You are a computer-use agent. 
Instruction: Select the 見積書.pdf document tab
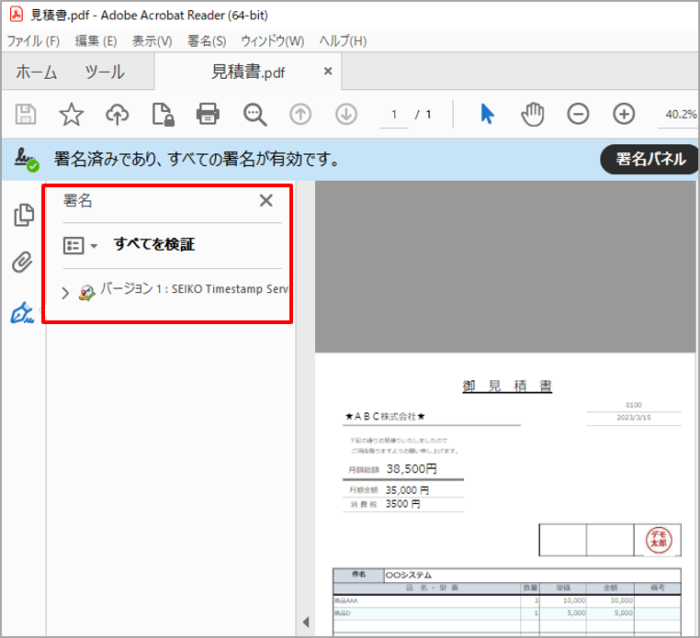(248, 72)
